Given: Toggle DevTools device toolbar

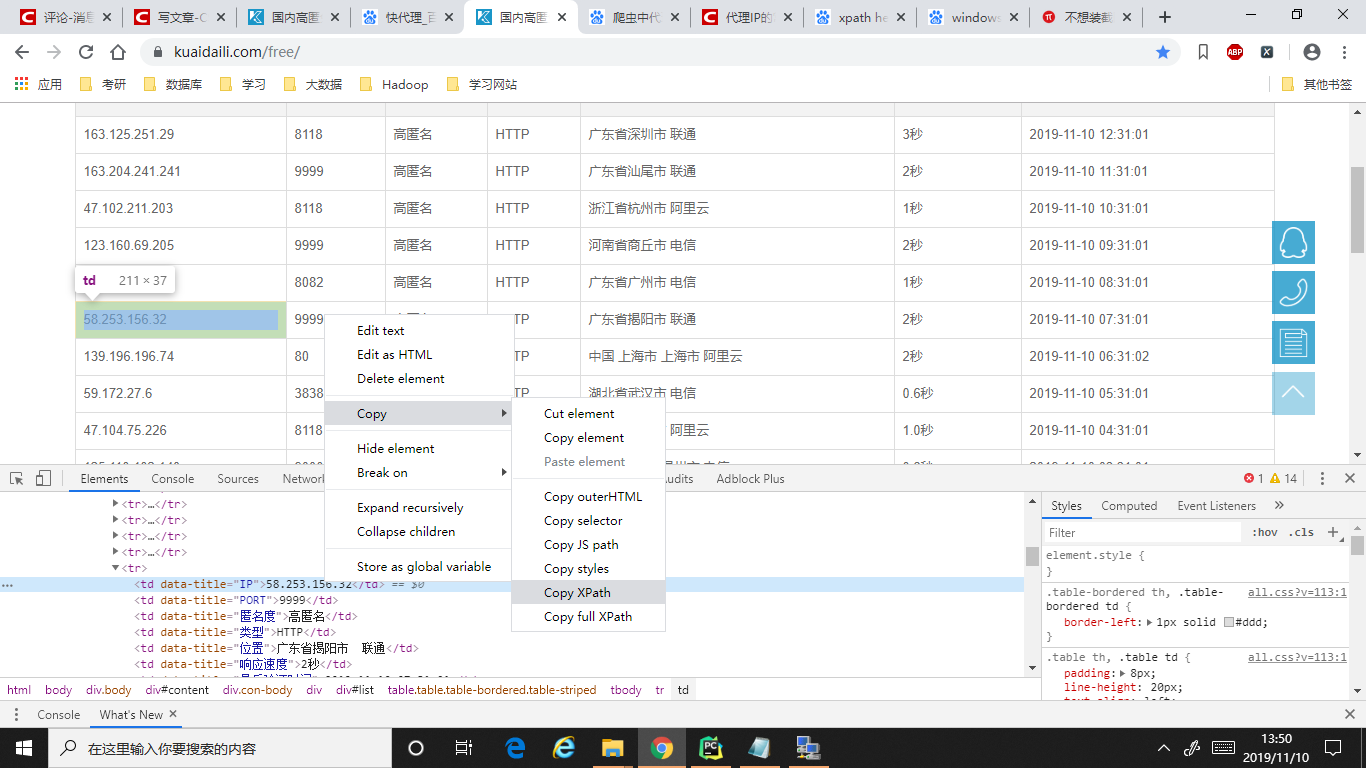Looking at the screenshot, I should point(43,479).
